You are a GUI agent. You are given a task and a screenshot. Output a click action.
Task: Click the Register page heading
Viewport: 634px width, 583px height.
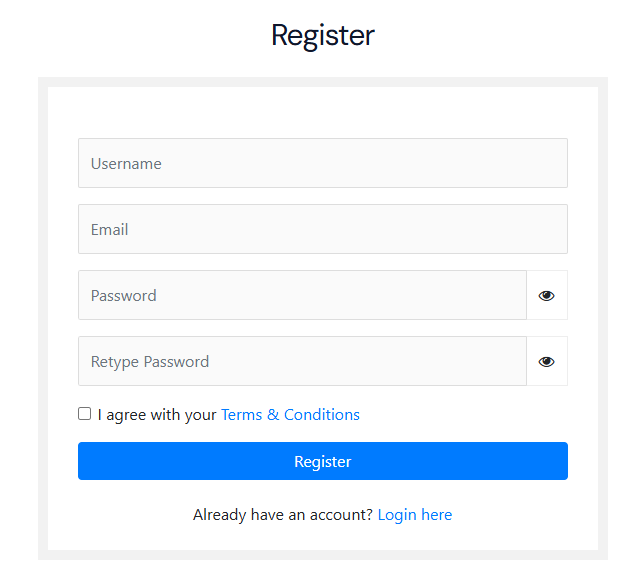click(322, 35)
